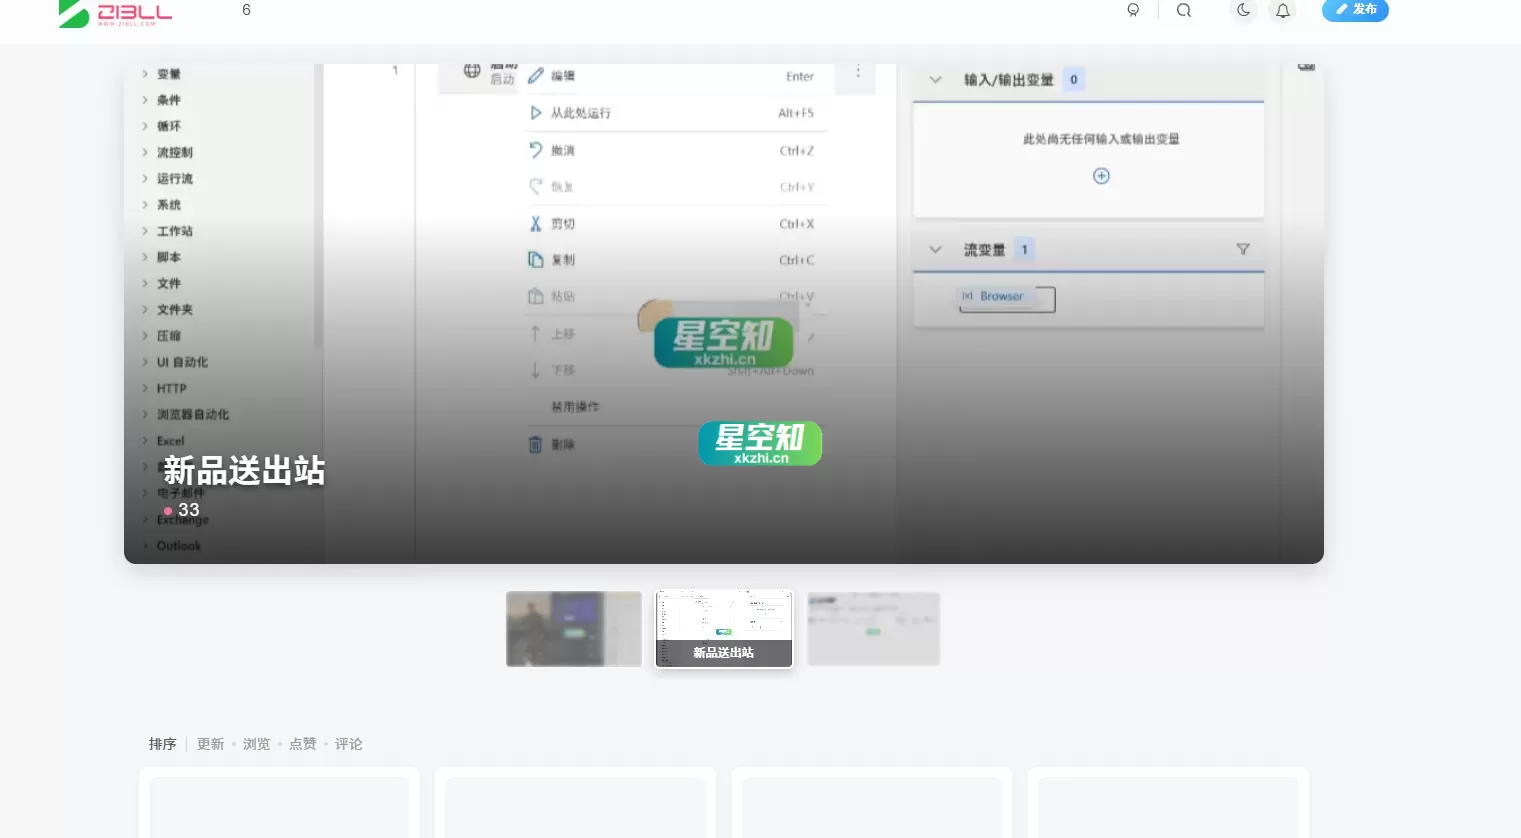The image size is (1521, 838).
Task: Click the 发布 publish button
Action: click(x=1355, y=10)
